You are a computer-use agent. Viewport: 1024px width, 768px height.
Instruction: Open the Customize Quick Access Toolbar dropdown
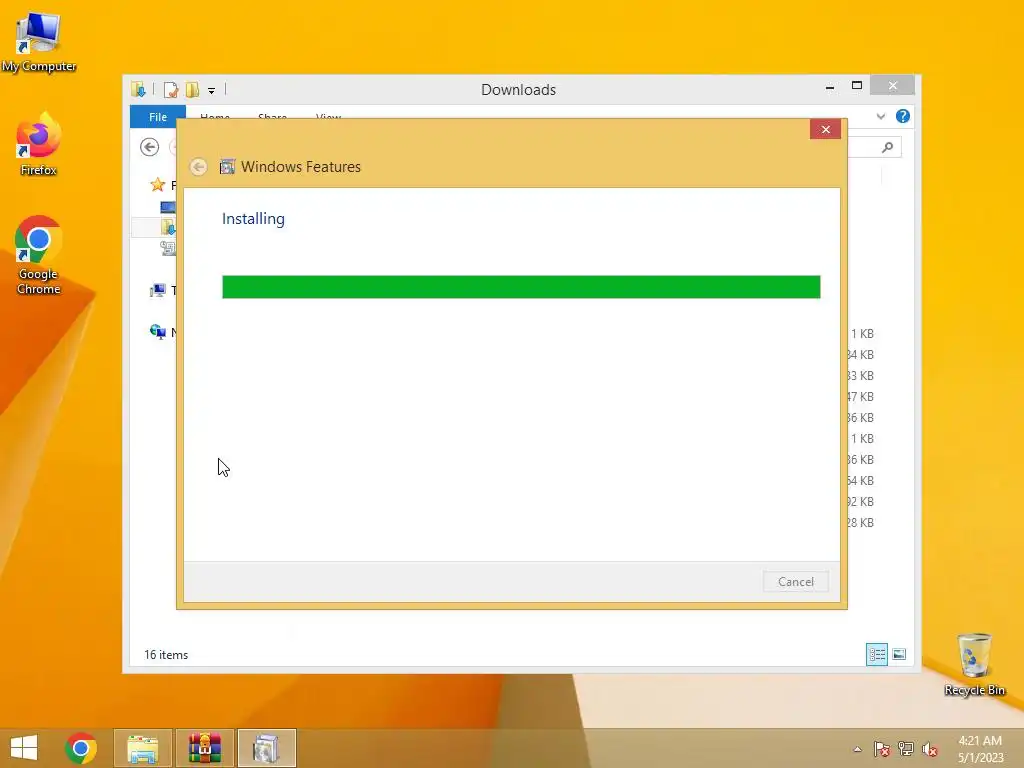212,90
